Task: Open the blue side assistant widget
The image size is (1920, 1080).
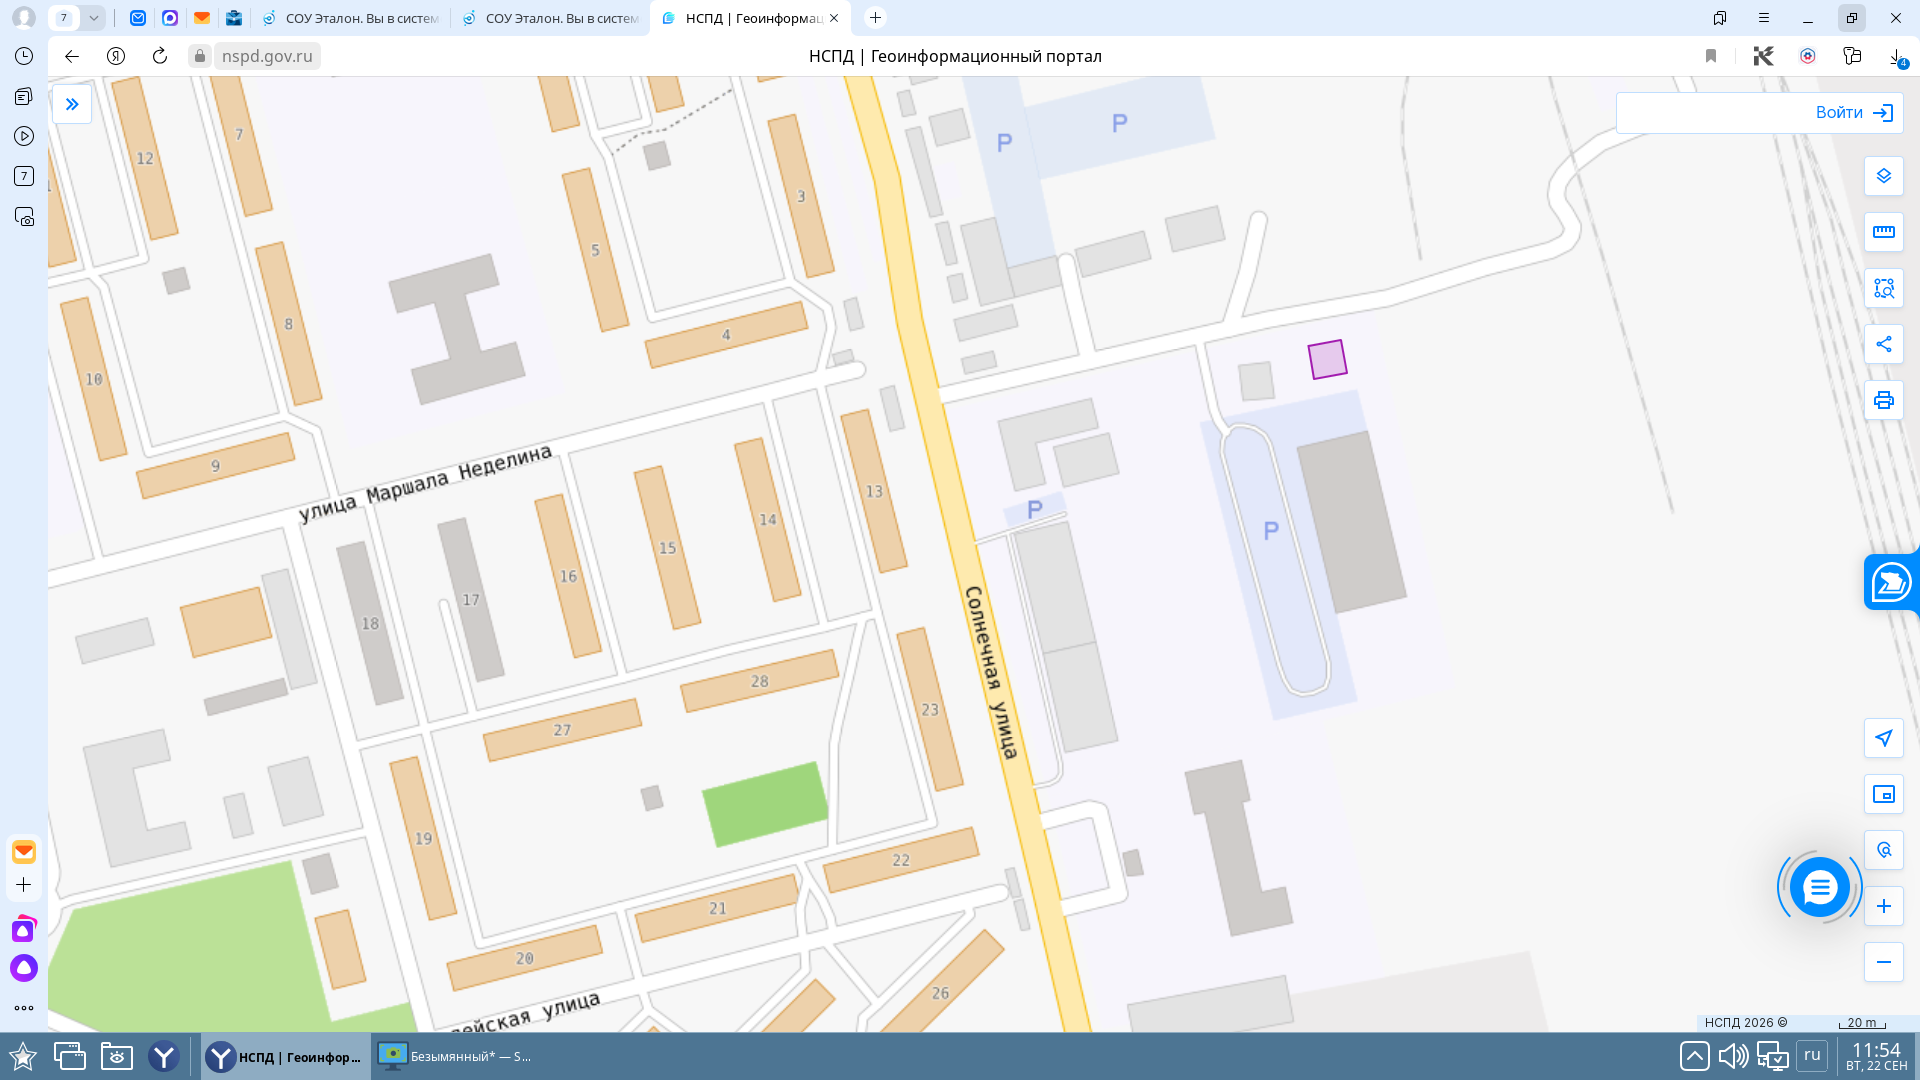Action: point(1891,582)
